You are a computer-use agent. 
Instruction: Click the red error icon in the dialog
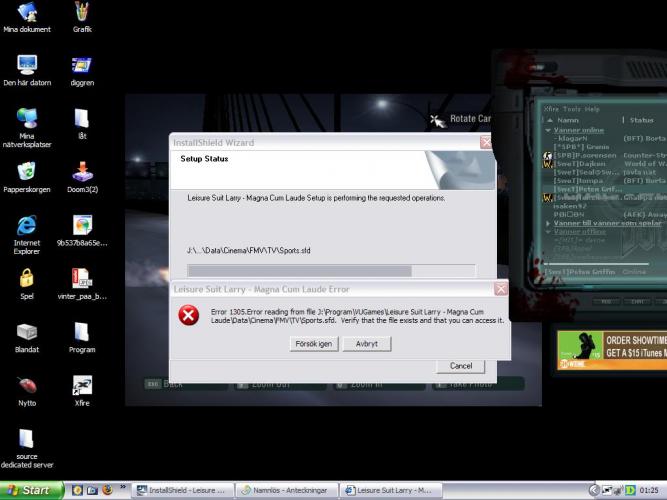[x=188, y=315]
